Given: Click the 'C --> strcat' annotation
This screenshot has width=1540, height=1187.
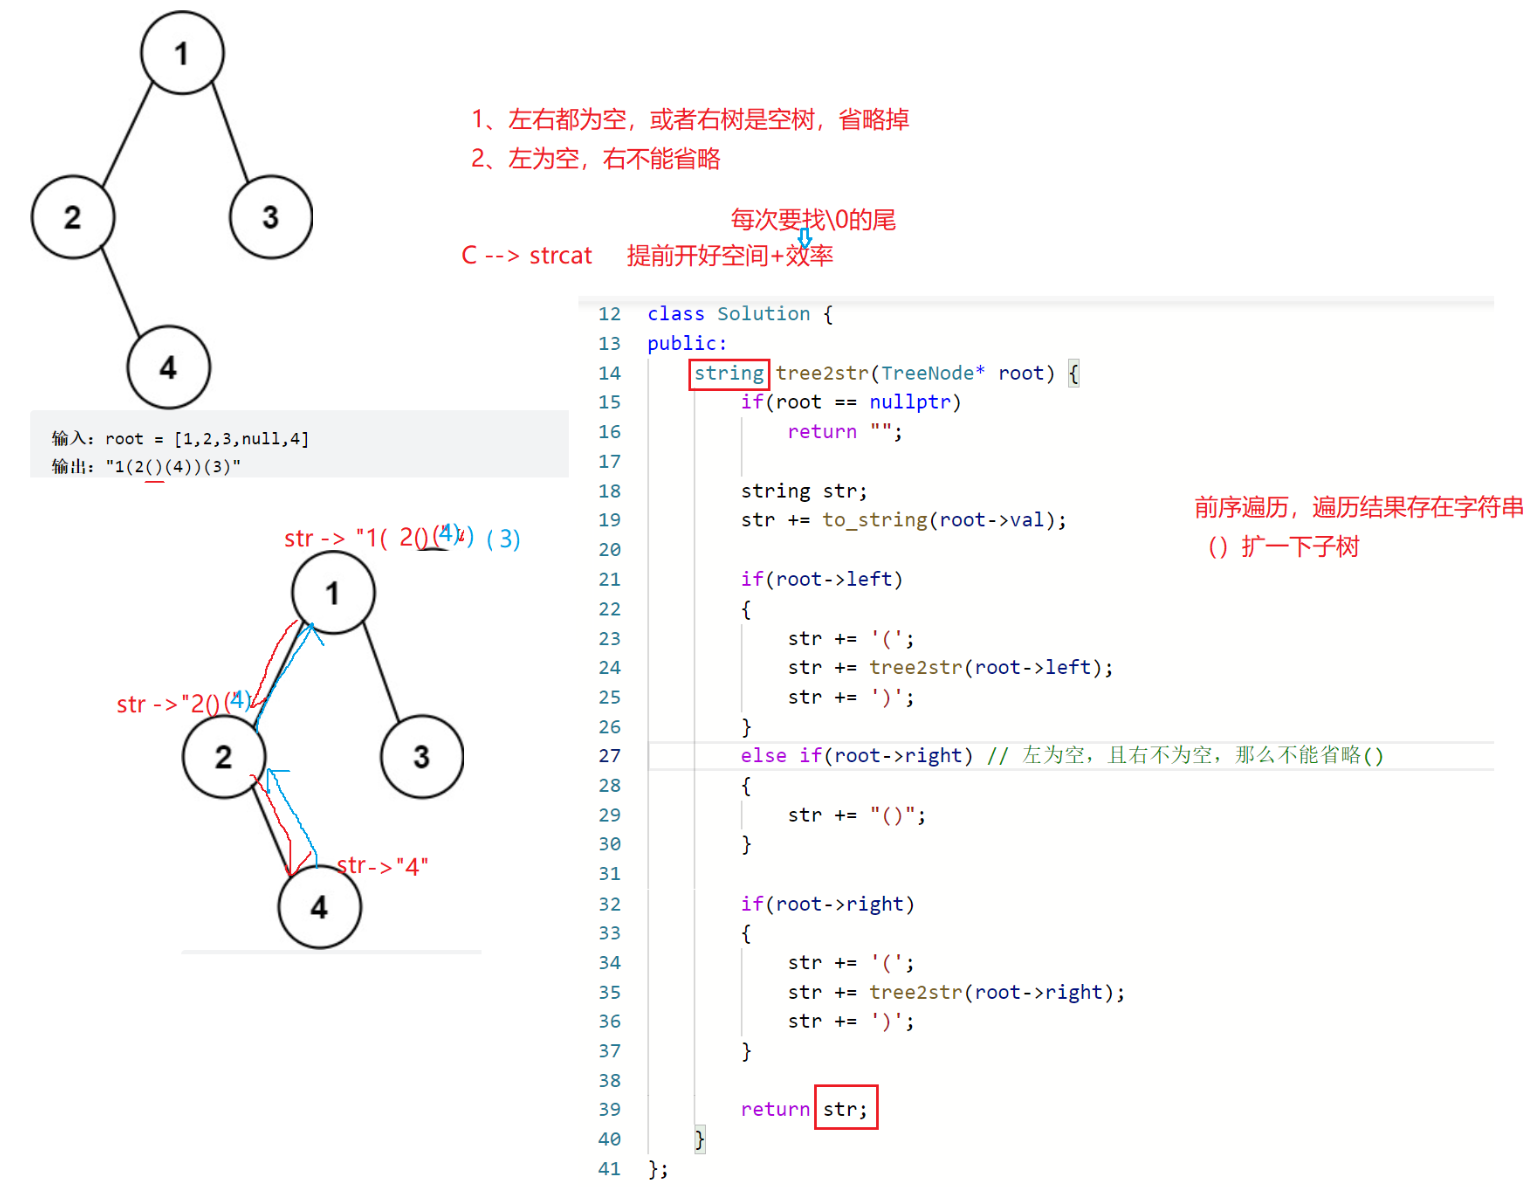Looking at the screenshot, I should [x=527, y=256].
